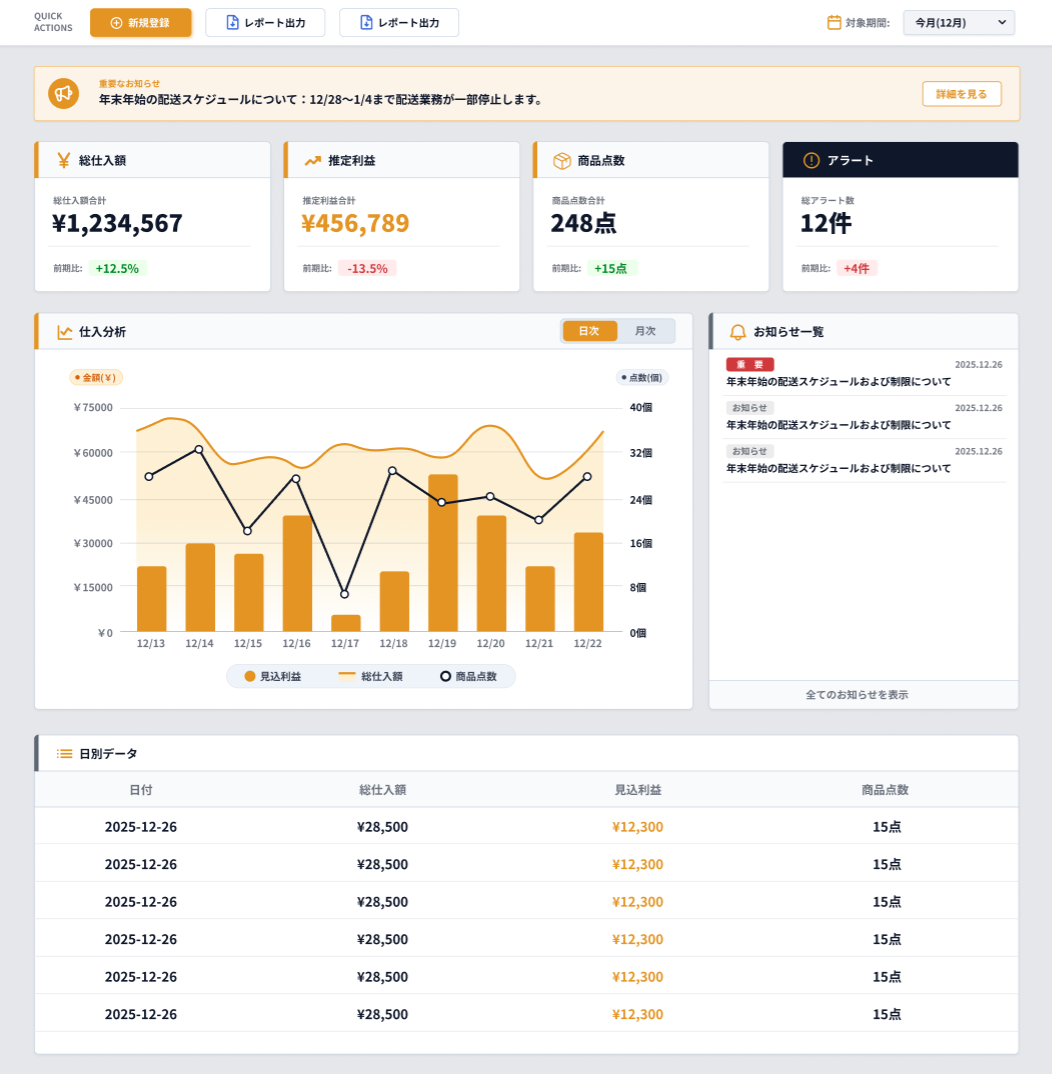Image resolution: width=1052 pixels, height=1074 pixels.
Task: Click the 詳細を見る button
Action: [961, 94]
